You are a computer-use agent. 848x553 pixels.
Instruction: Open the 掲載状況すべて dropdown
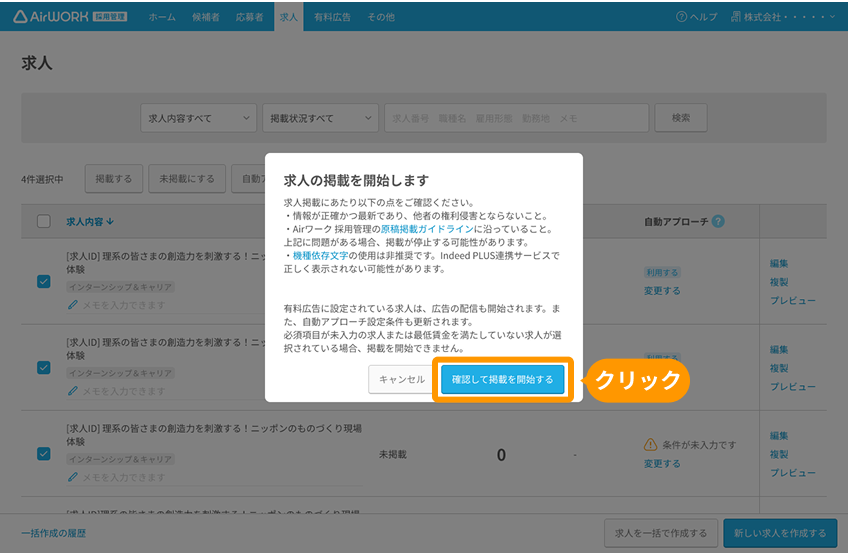(320, 118)
